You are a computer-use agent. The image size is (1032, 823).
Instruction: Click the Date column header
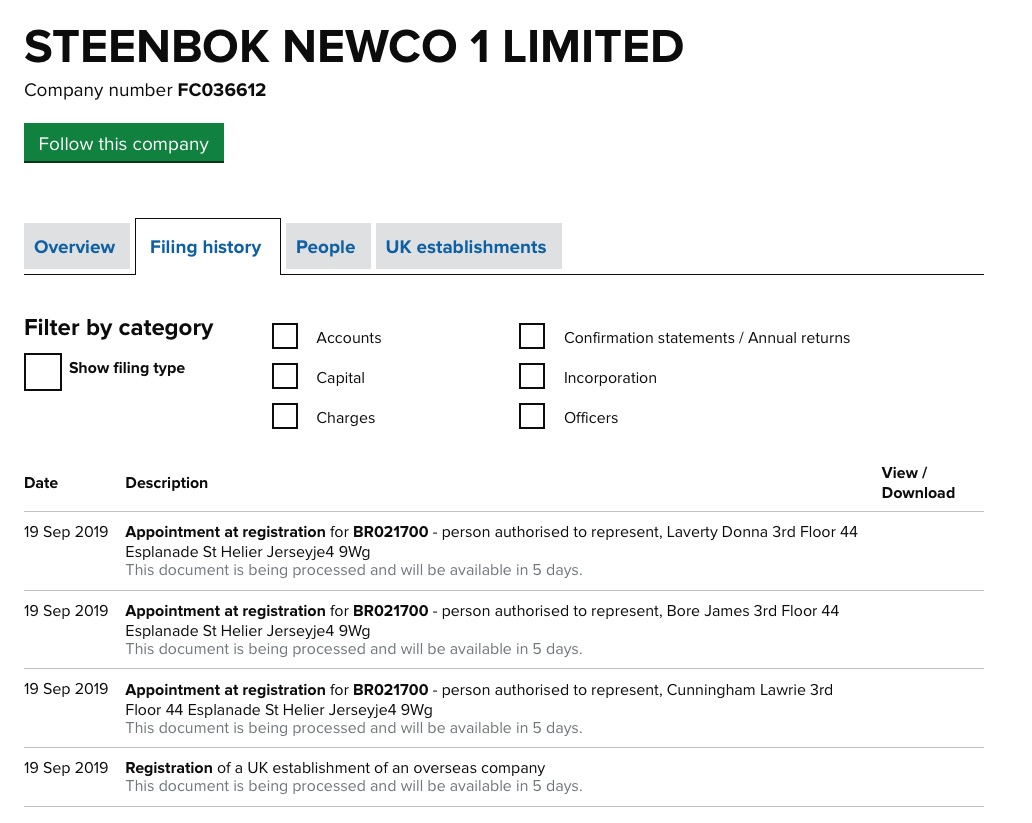click(41, 483)
